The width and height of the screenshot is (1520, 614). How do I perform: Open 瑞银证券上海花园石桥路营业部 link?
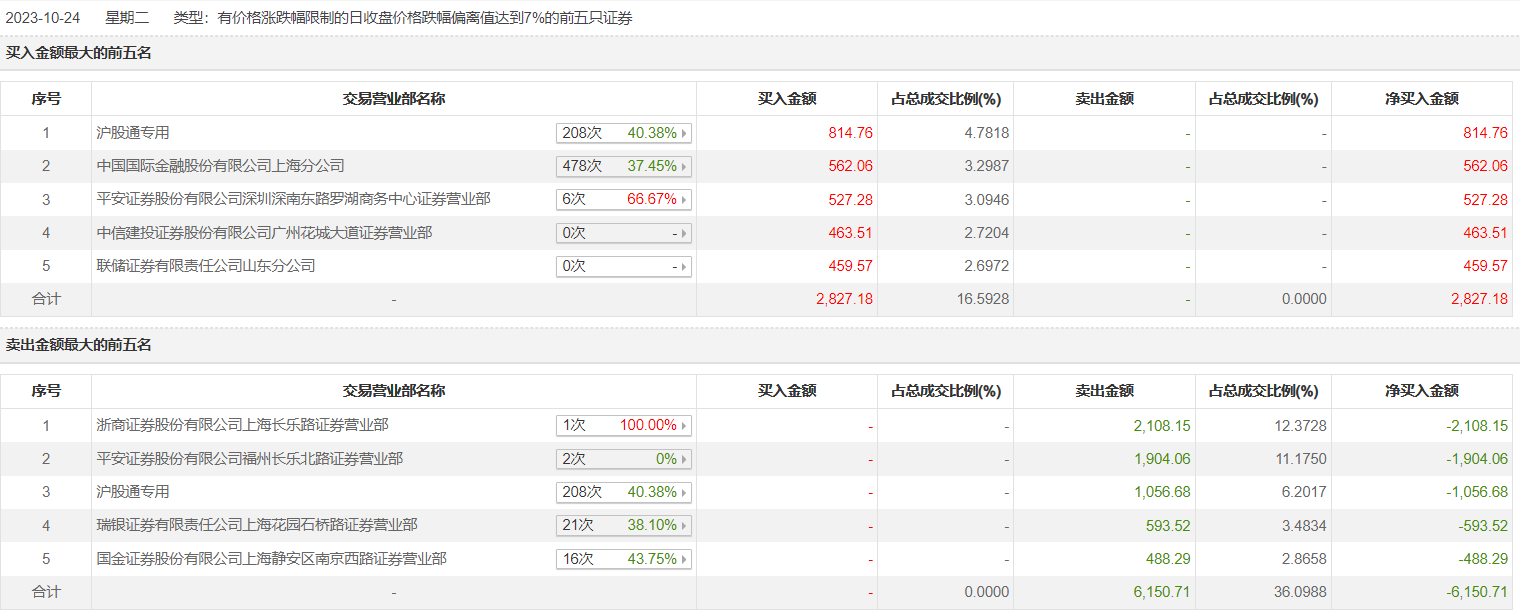coord(257,525)
